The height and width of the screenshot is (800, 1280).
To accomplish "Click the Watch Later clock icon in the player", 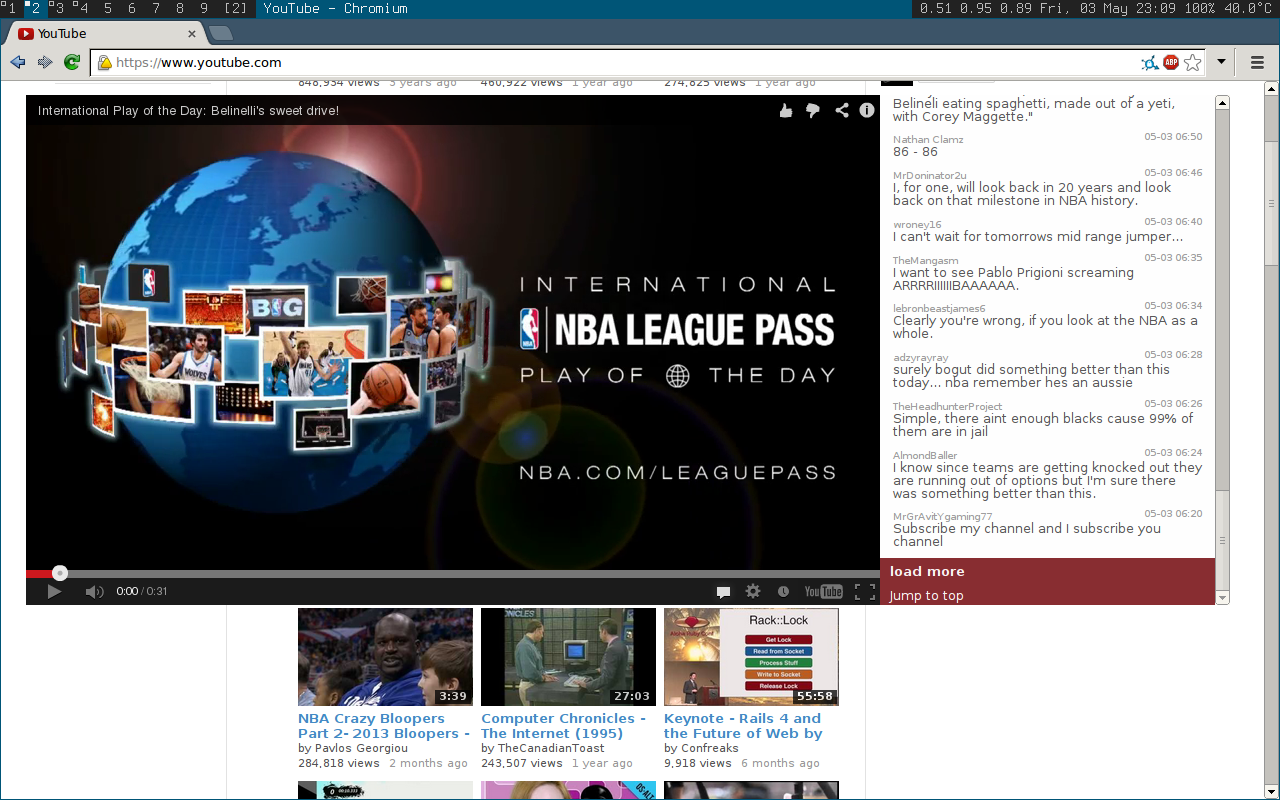I will pos(783,592).
